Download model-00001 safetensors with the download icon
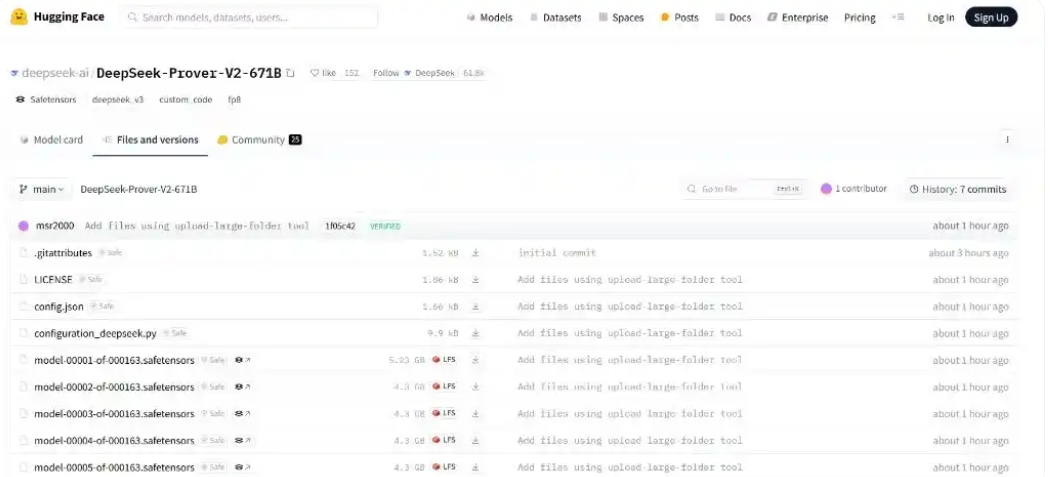The width and height of the screenshot is (1050, 477). (475, 360)
